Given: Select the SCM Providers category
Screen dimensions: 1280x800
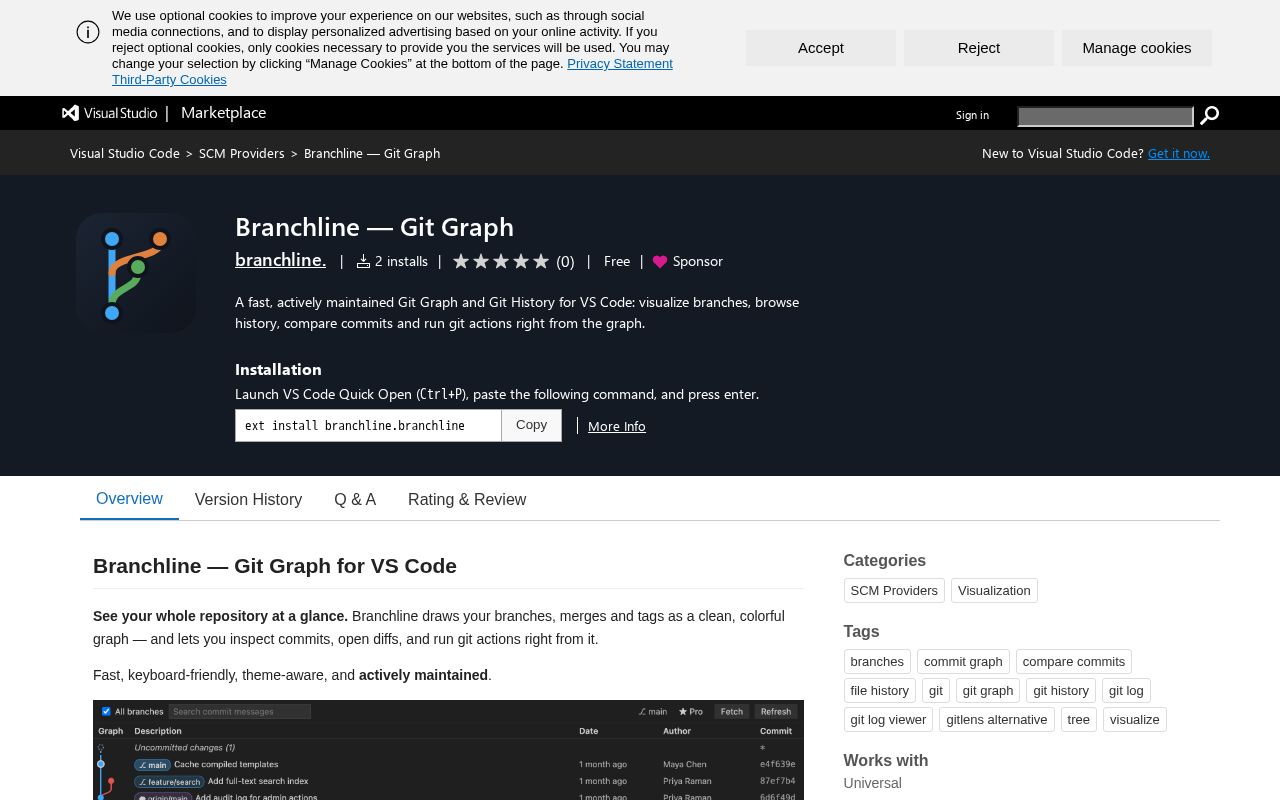Looking at the screenshot, I should point(894,591).
